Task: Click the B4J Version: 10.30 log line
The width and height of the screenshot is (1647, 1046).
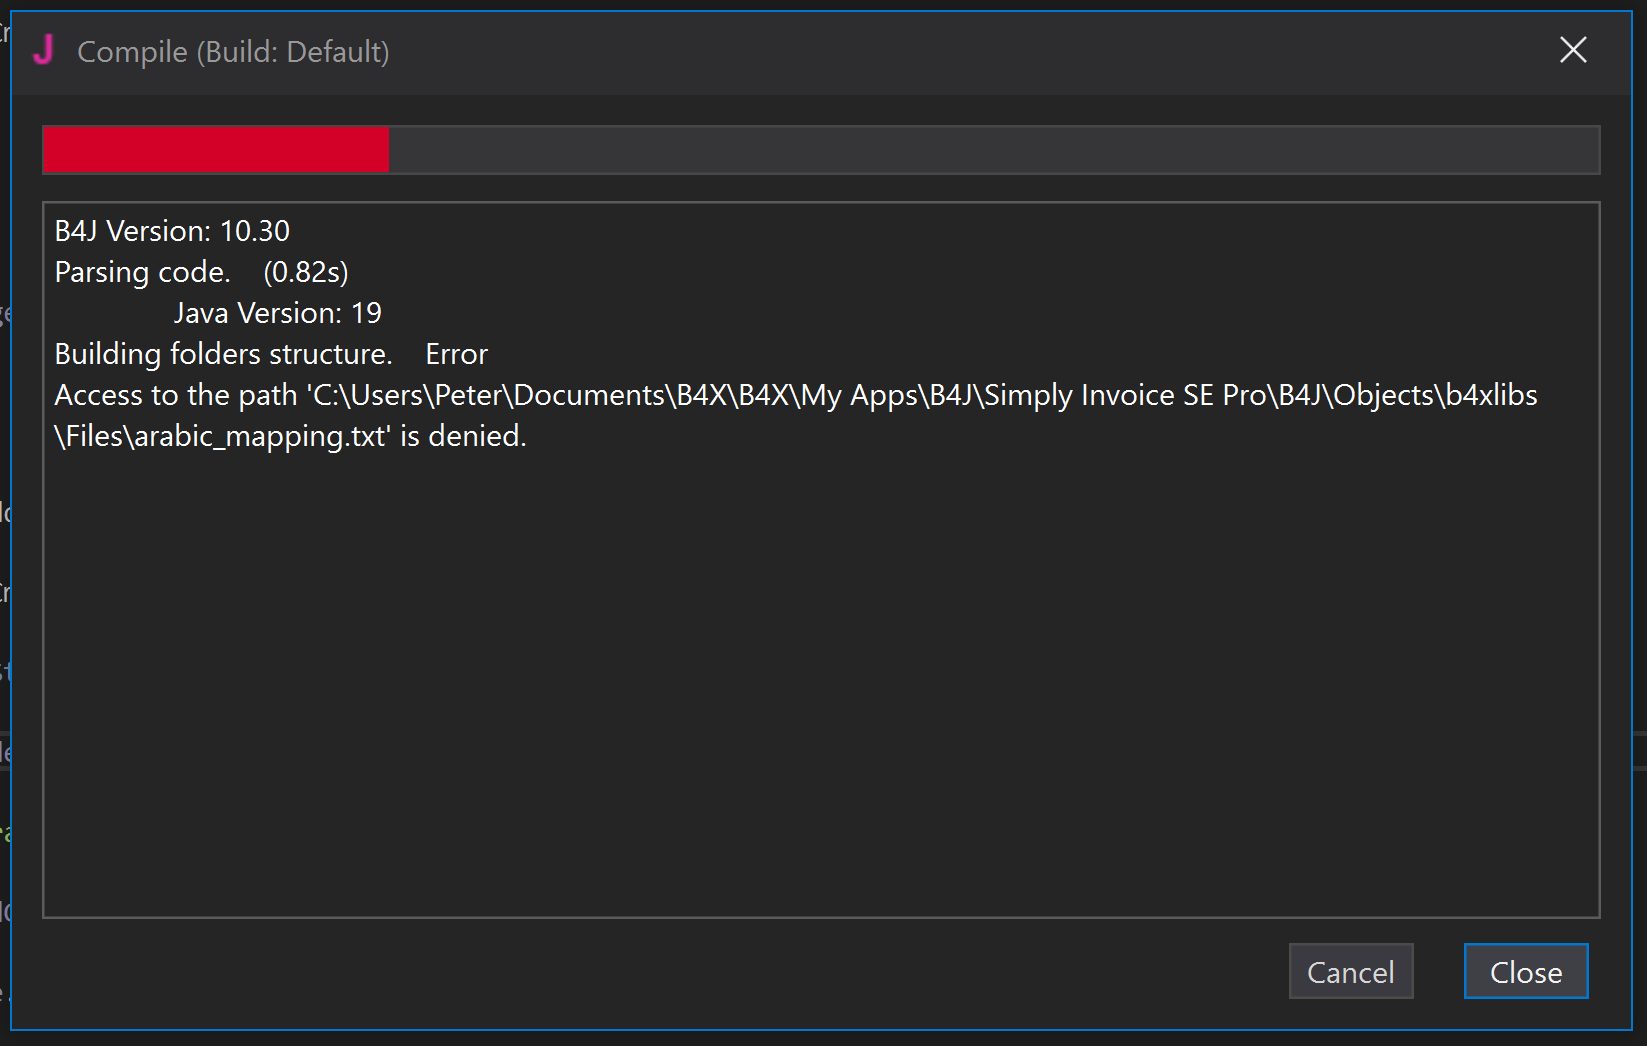Action: (x=172, y=231)
